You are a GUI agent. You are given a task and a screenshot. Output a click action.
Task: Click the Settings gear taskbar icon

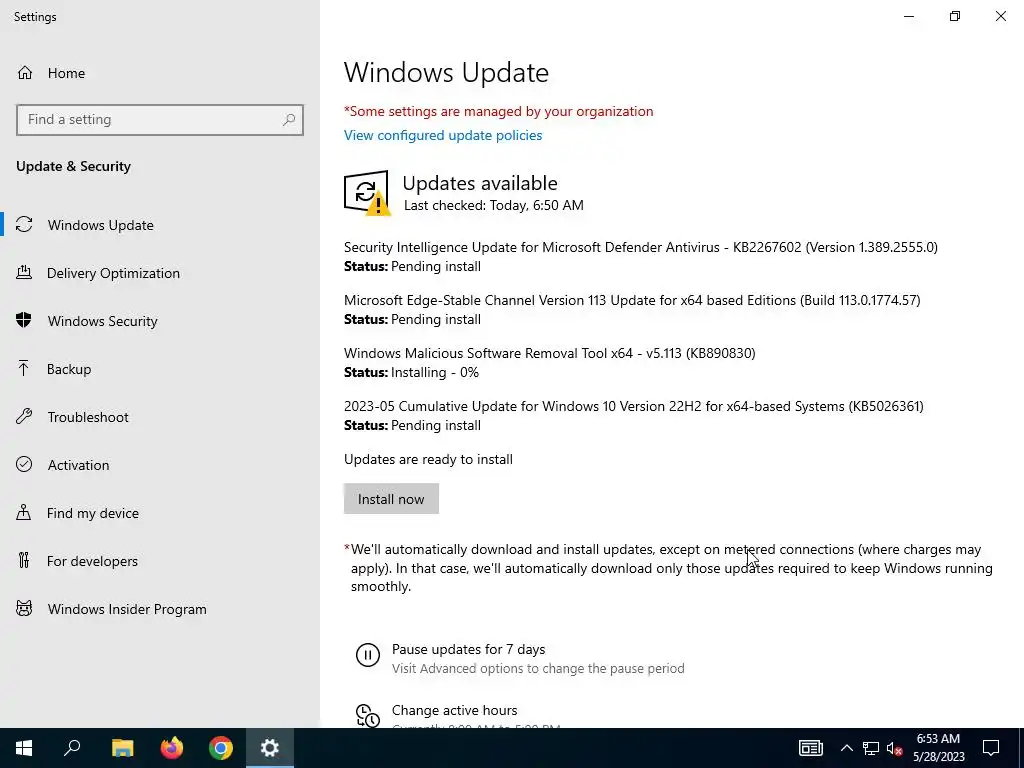click(270, 748)
